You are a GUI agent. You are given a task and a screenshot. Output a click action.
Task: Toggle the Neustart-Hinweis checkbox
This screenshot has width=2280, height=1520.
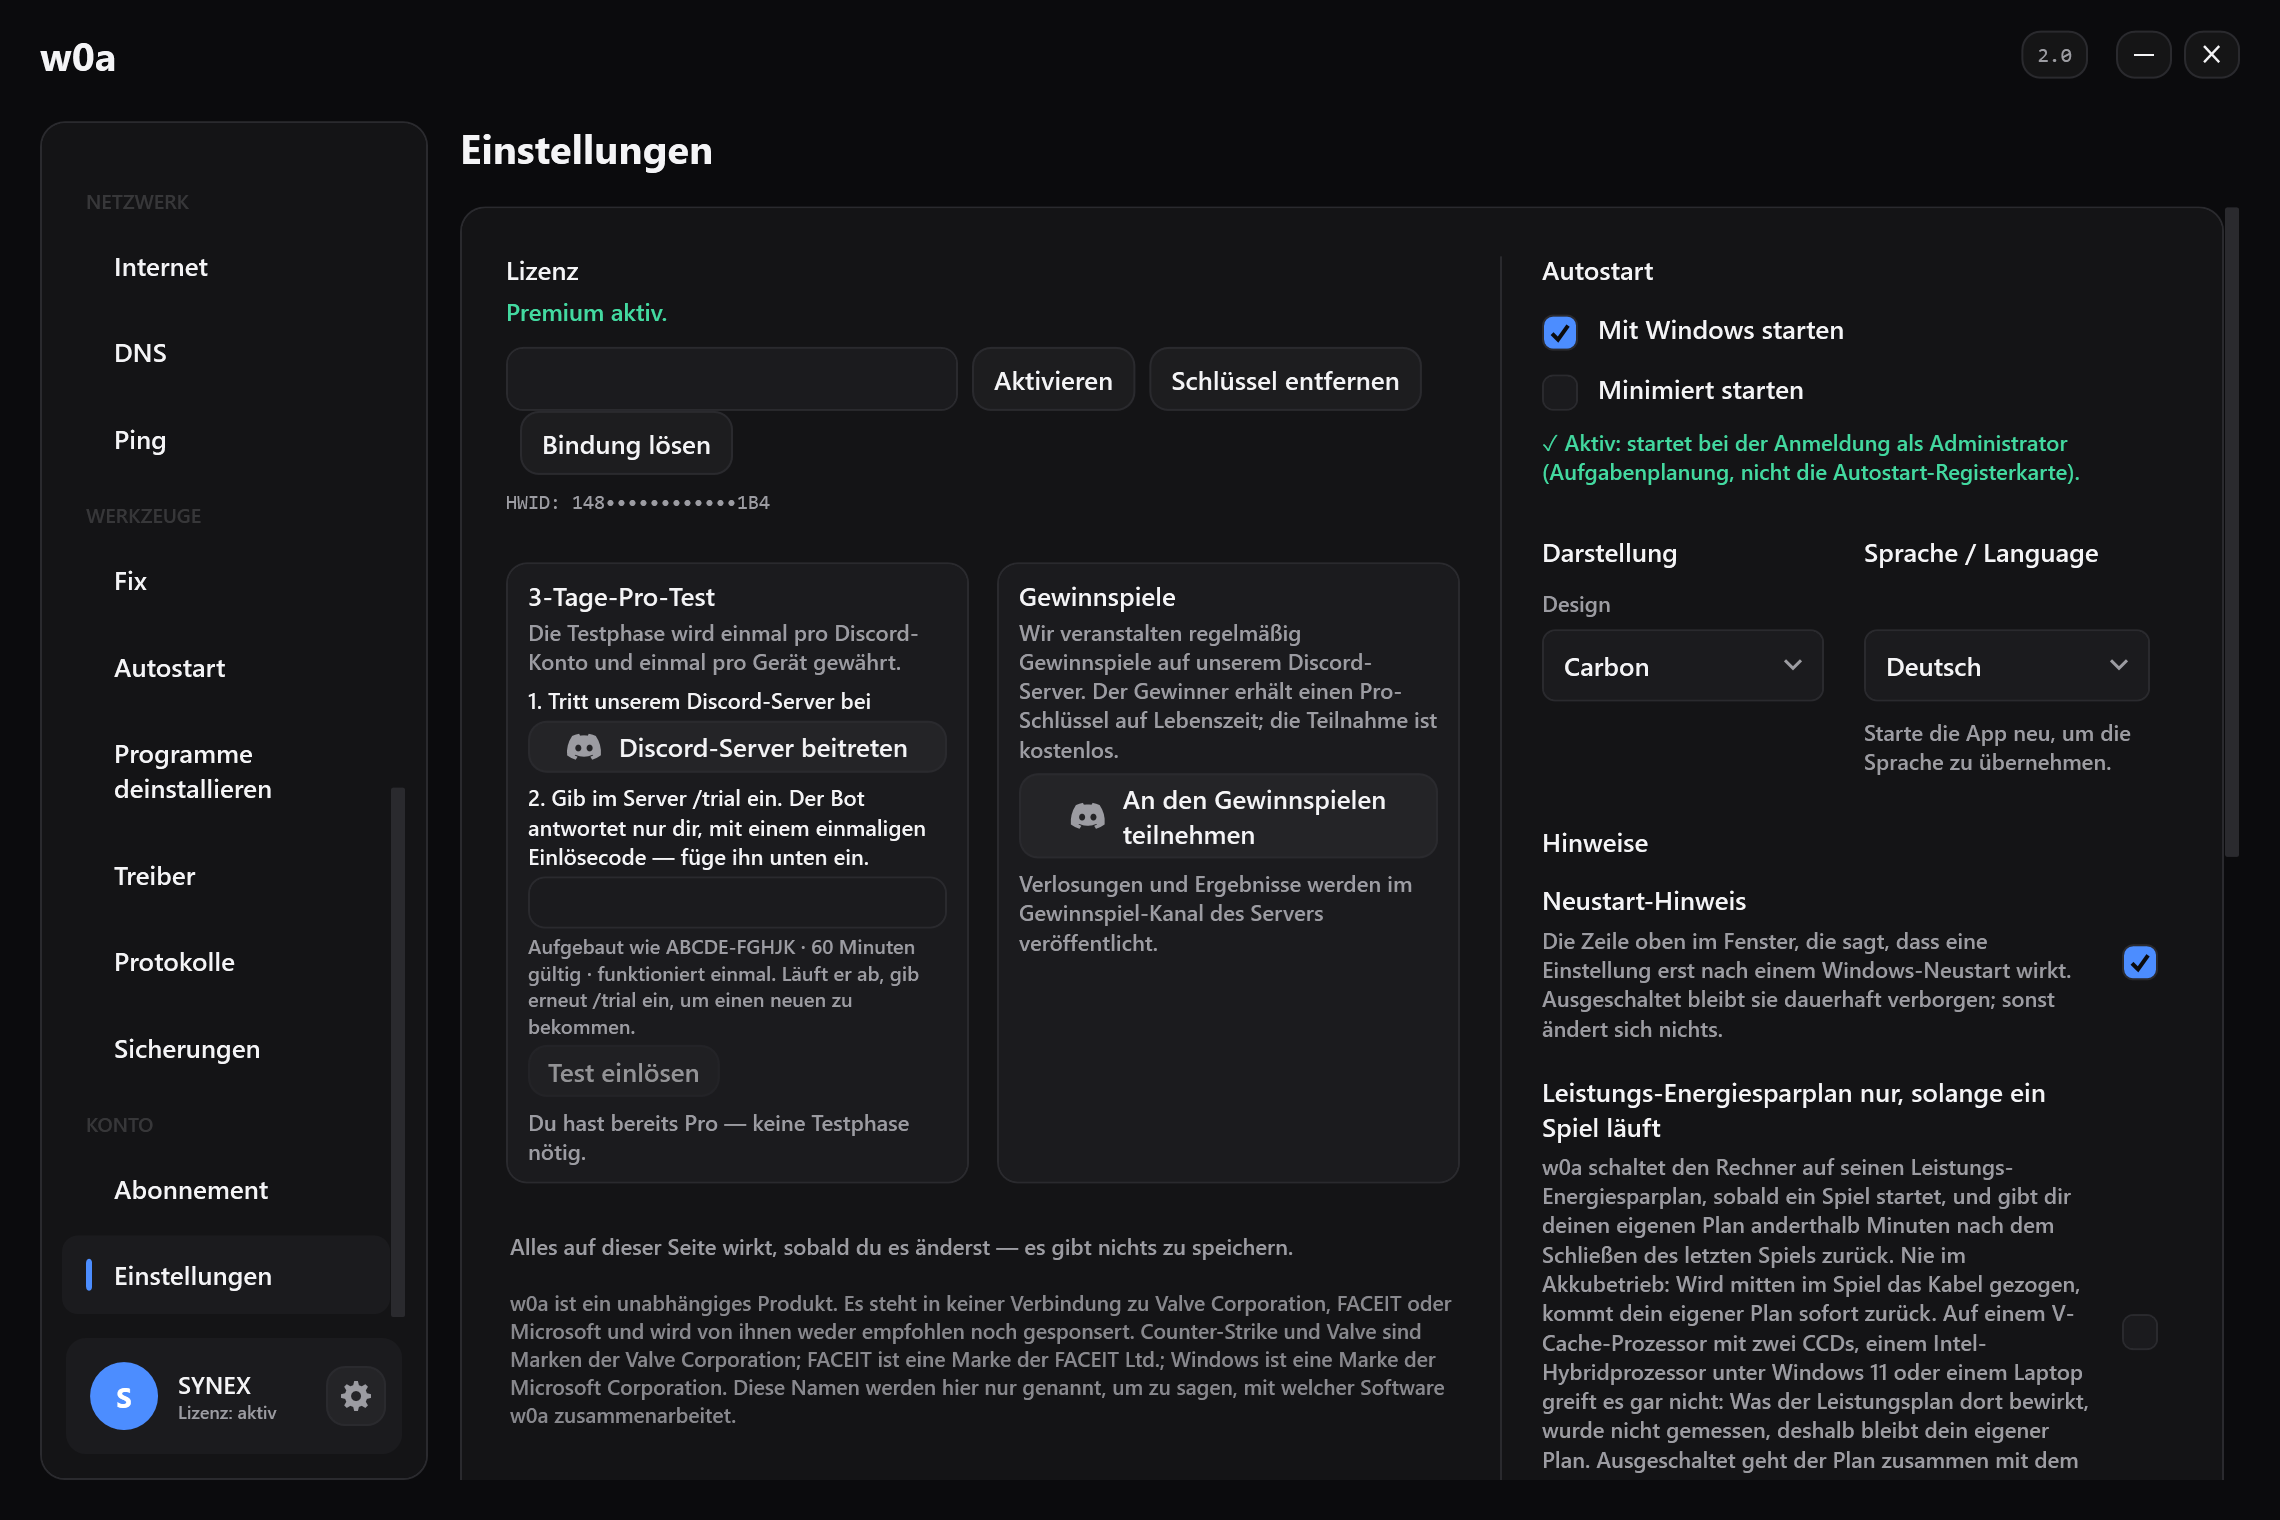coord(2140,962)
